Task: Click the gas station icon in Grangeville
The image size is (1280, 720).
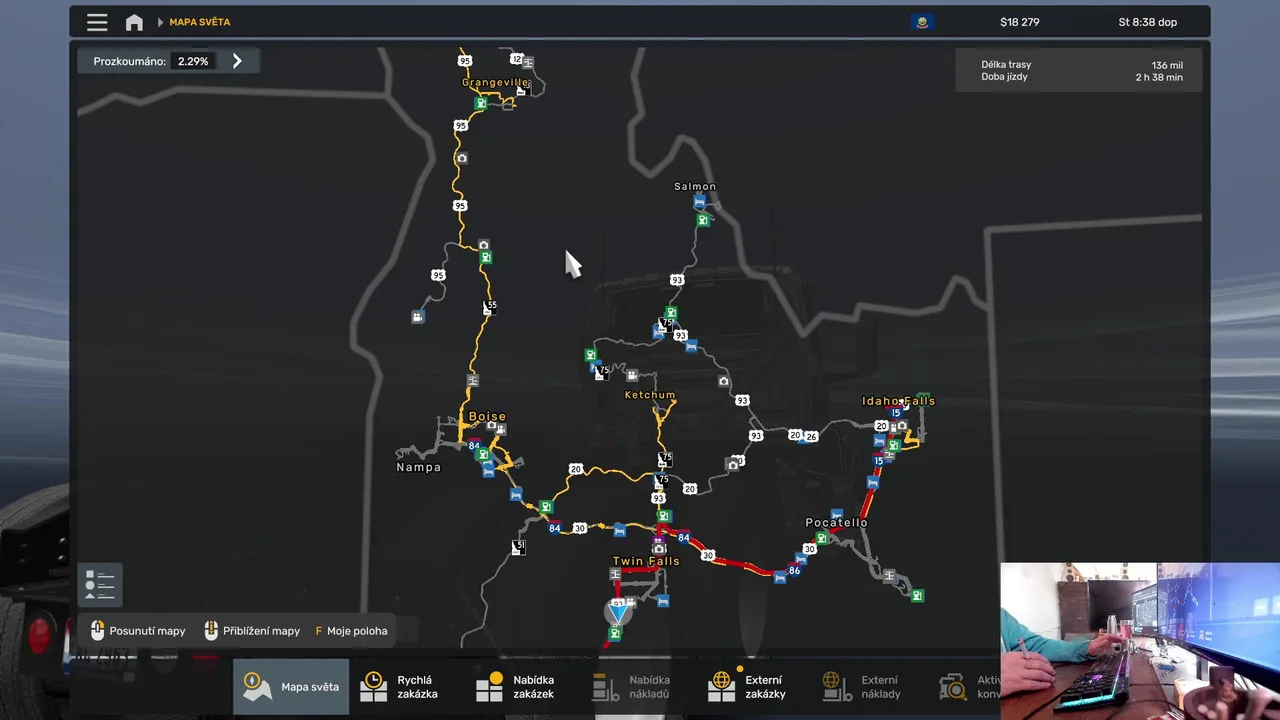Action: point(481,103)
